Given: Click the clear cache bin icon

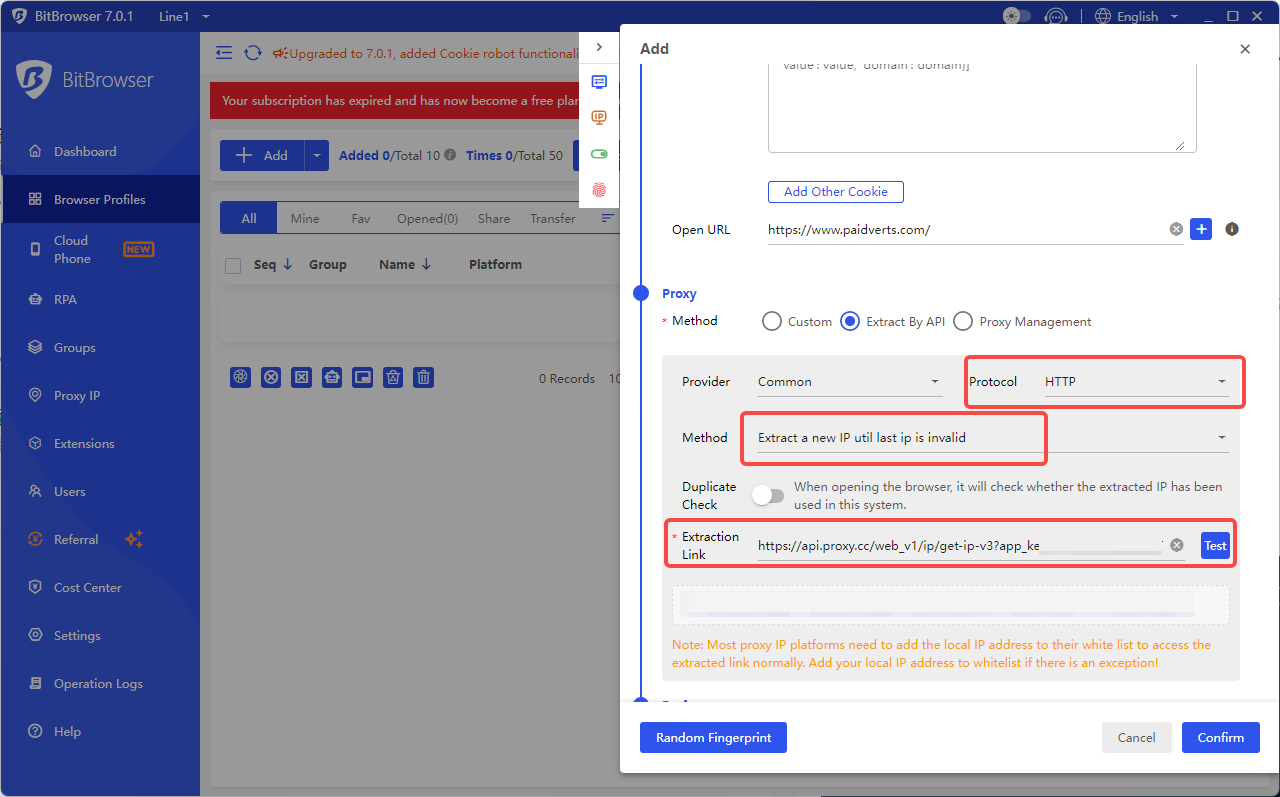Looking at the screenshot, I should pyautogui.click(x=393, y=377).
